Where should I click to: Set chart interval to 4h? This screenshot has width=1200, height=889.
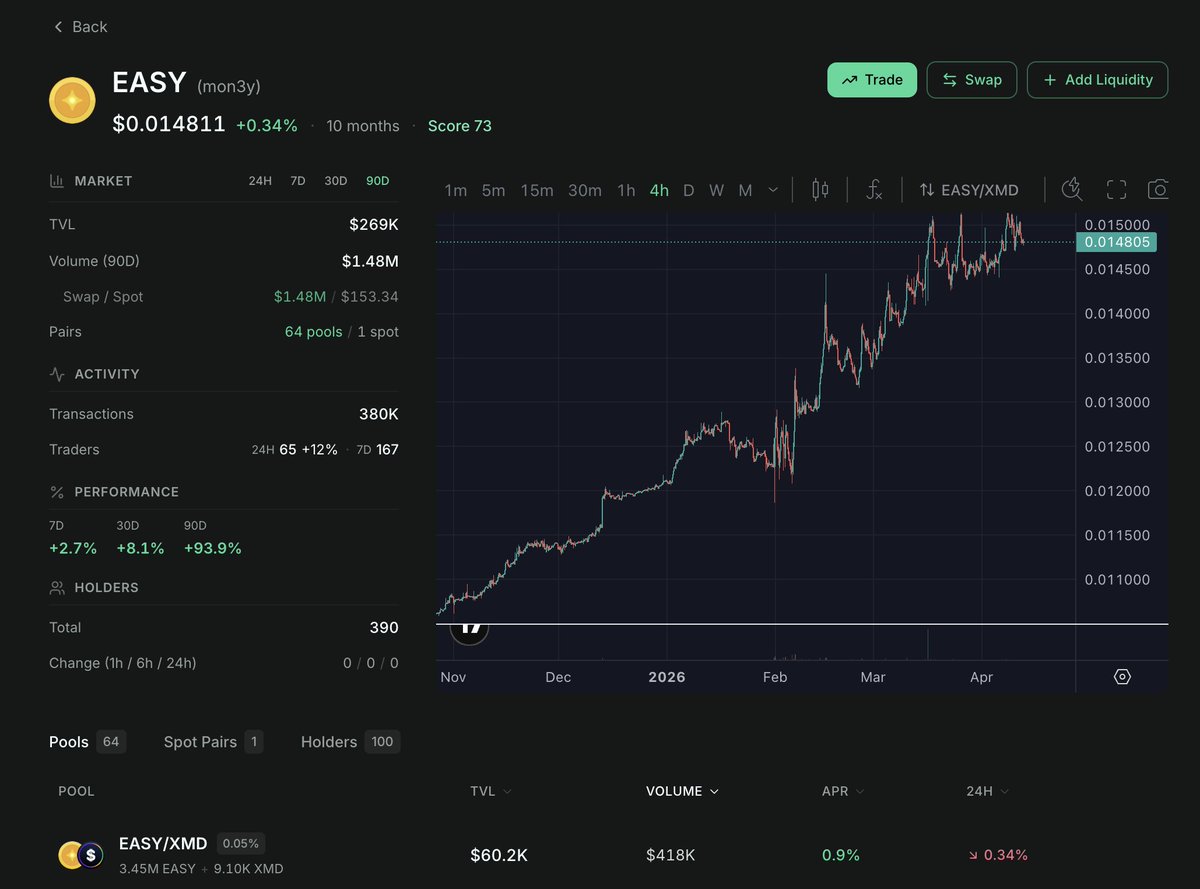pos(659,190)
